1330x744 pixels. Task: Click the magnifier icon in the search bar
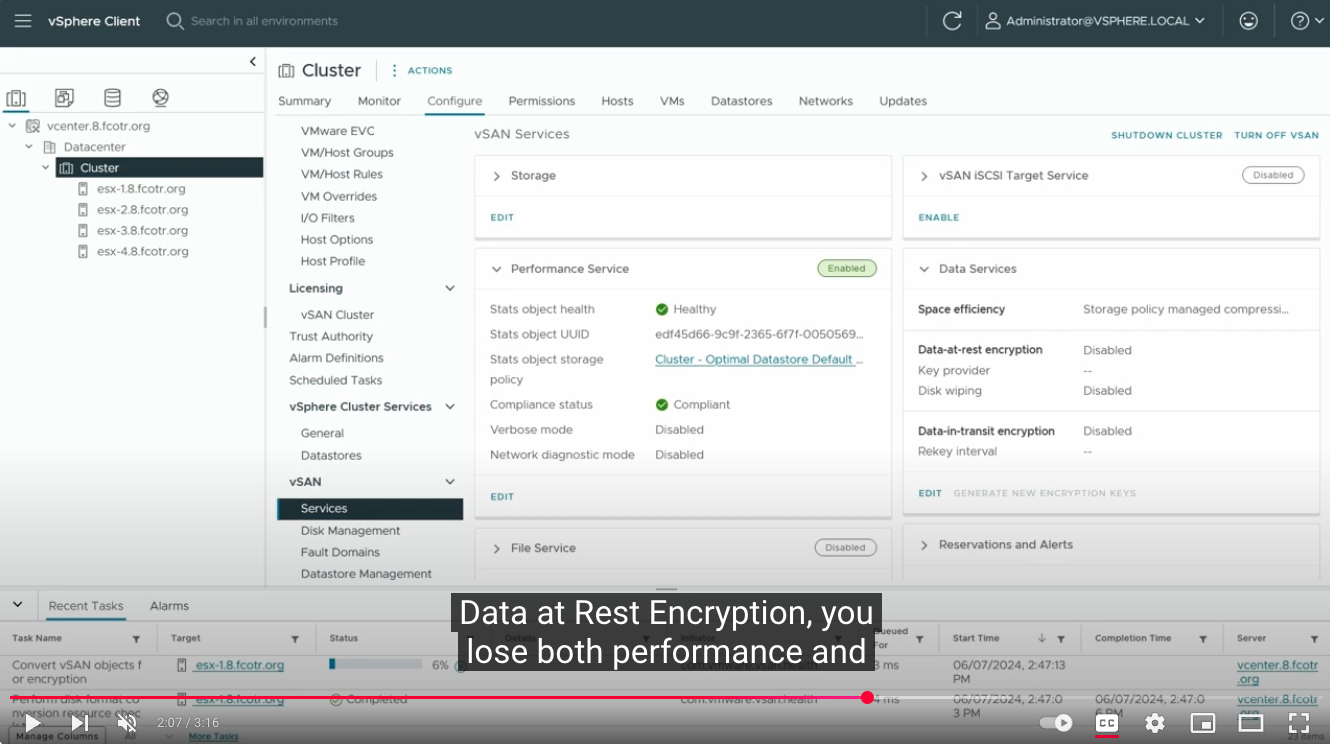175,21
